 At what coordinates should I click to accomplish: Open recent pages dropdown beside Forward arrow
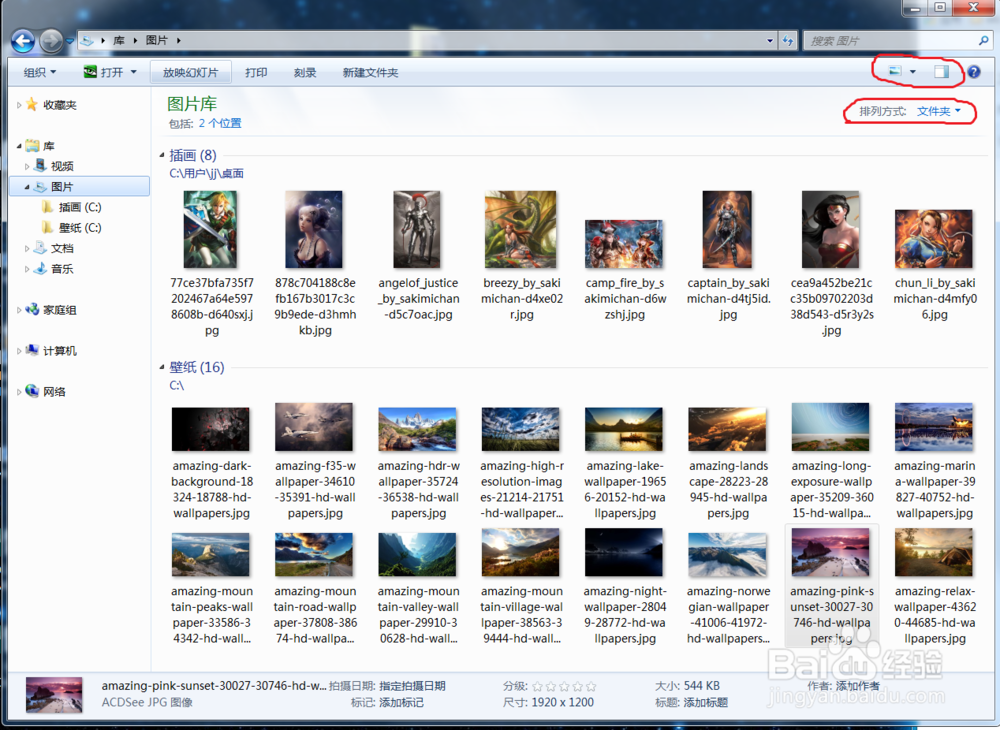tap(70, 41)
